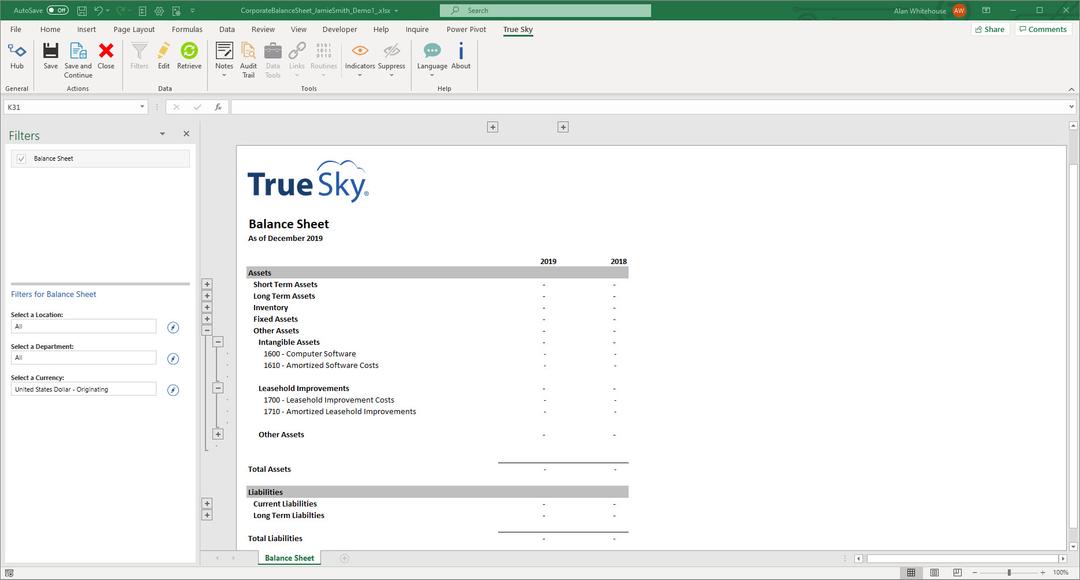The image size is (1080, 580).
Task: Click the Select a Currency field
Action: pos(84,389)
